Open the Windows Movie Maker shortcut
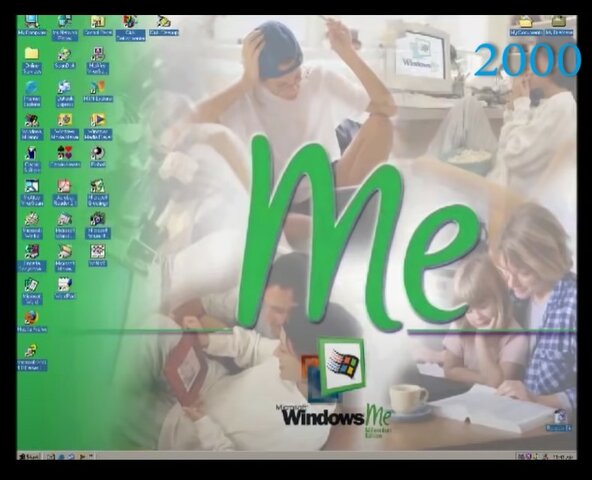Image resolution: width=592 pixels, height=480 pixels. (65, 127)
